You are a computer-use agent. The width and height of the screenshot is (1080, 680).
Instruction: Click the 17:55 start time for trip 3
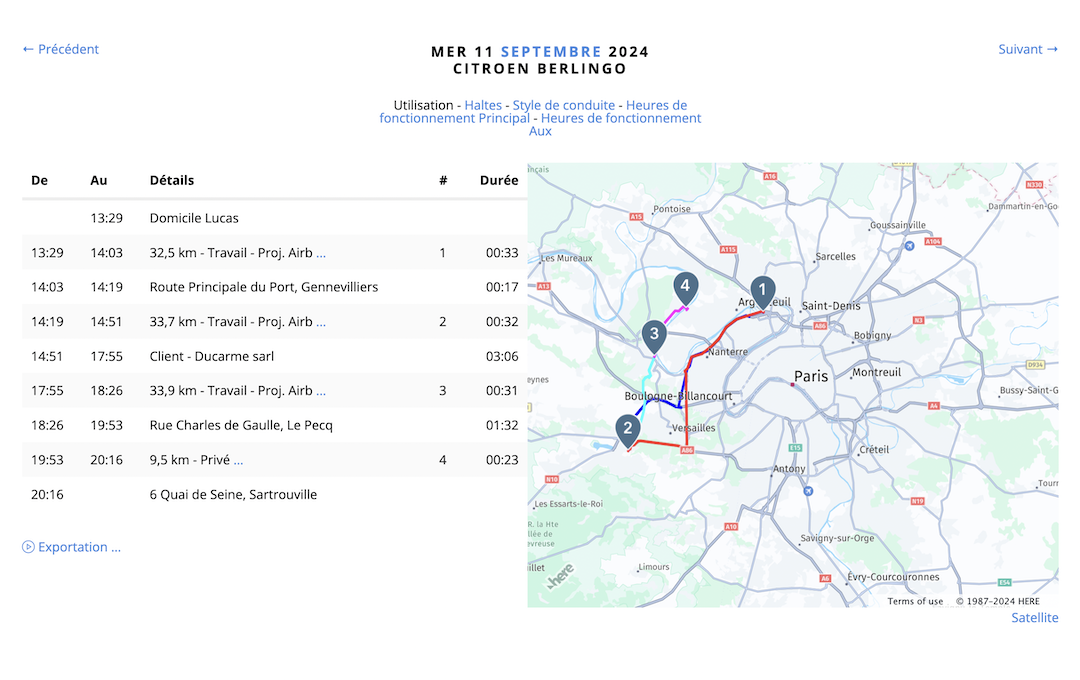(47, 391)
